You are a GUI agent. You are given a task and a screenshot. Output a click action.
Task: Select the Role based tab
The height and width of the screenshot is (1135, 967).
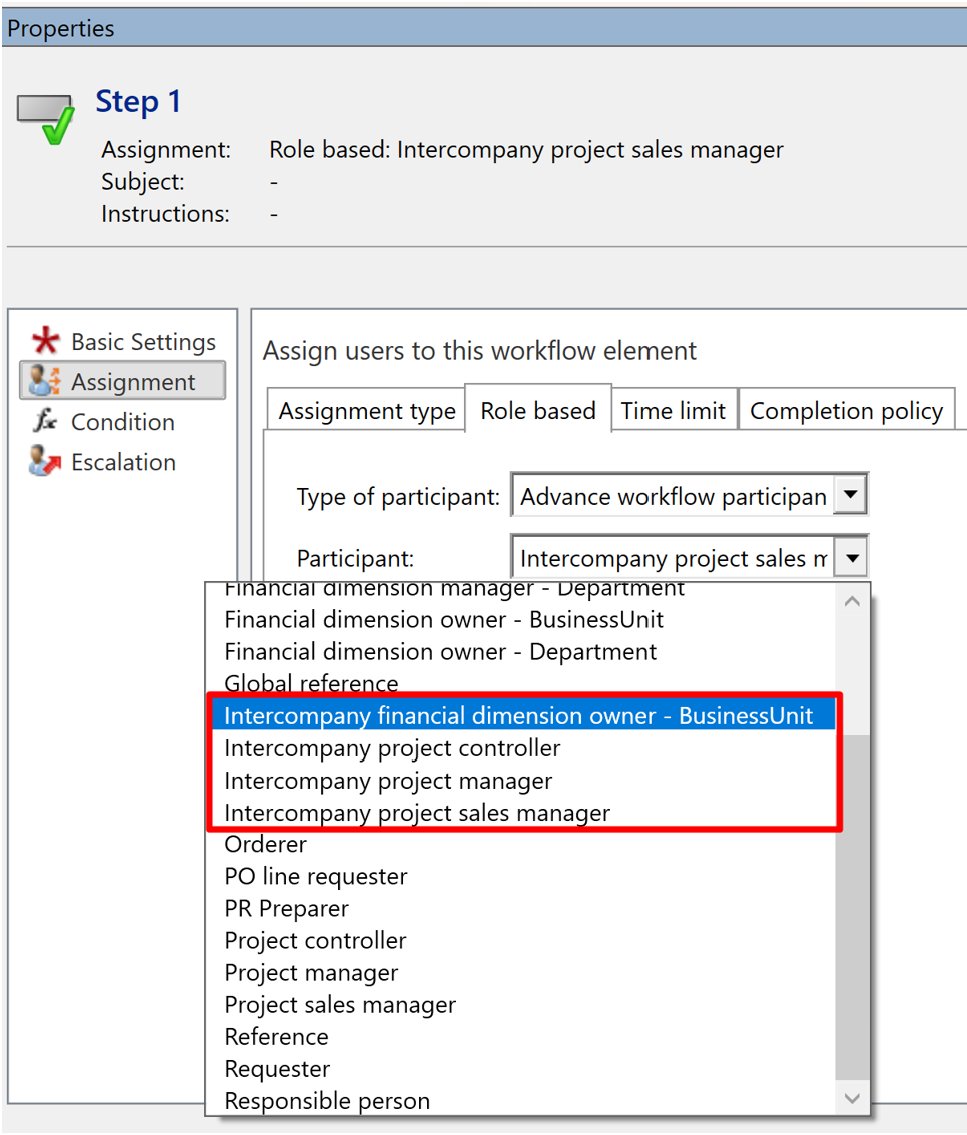click(538, 411)
